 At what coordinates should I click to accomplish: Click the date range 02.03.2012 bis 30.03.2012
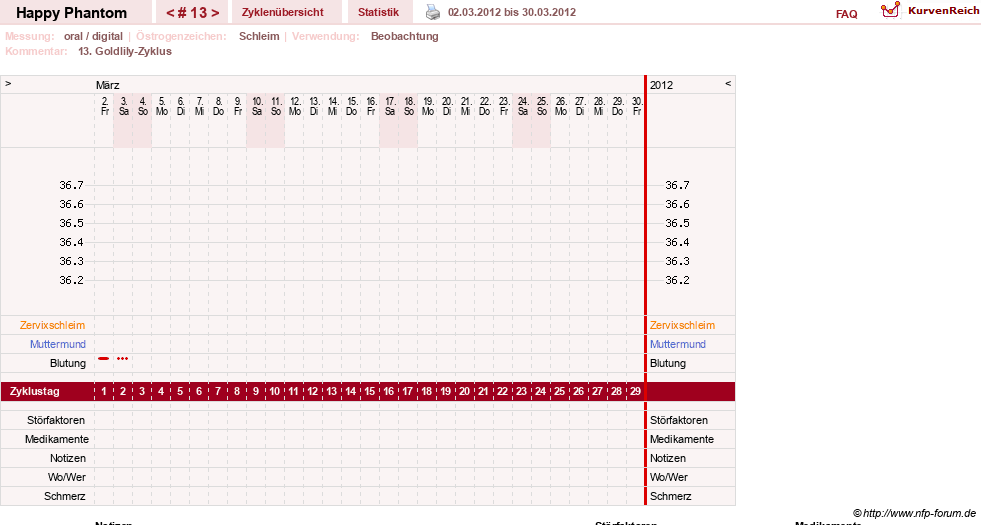(x=512, y=12)
